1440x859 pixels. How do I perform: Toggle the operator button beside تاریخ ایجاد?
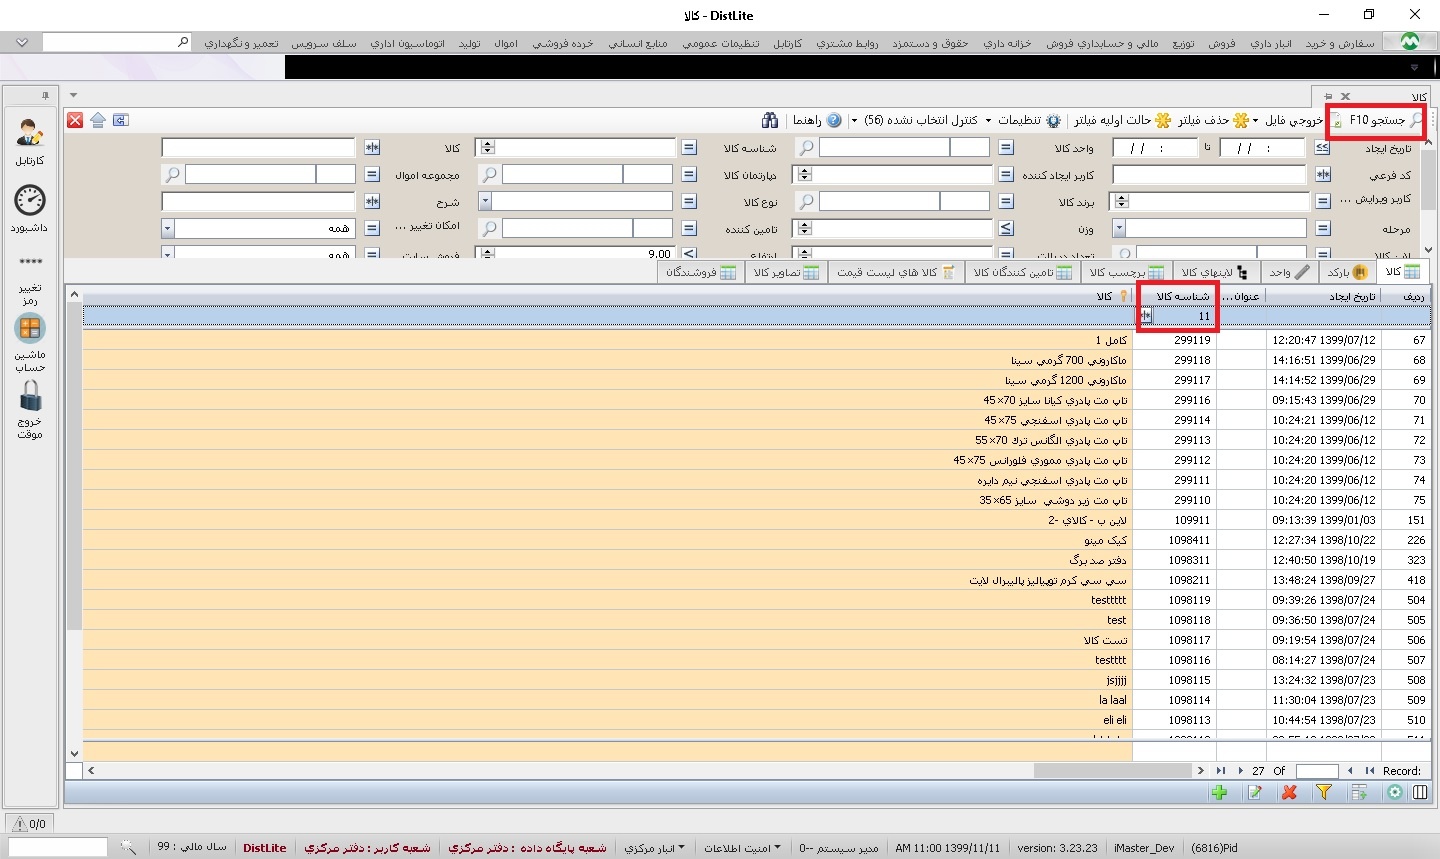[x=1322, y=148]
